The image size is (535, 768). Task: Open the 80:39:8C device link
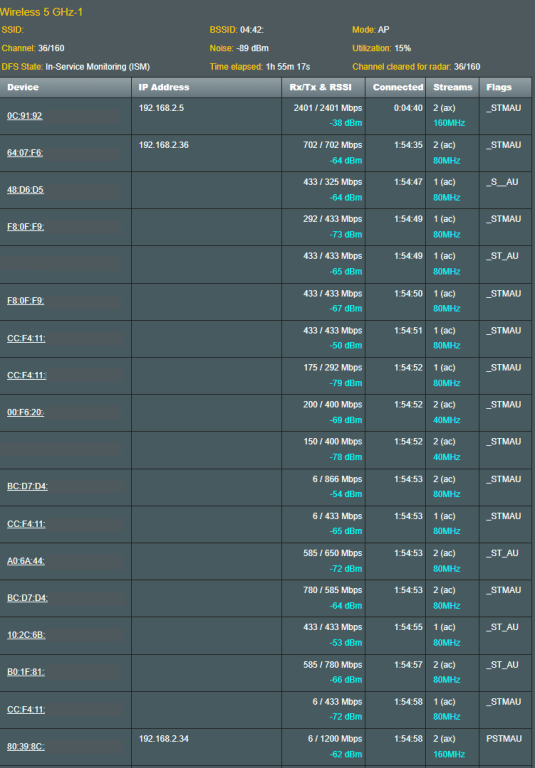[26, 746]
